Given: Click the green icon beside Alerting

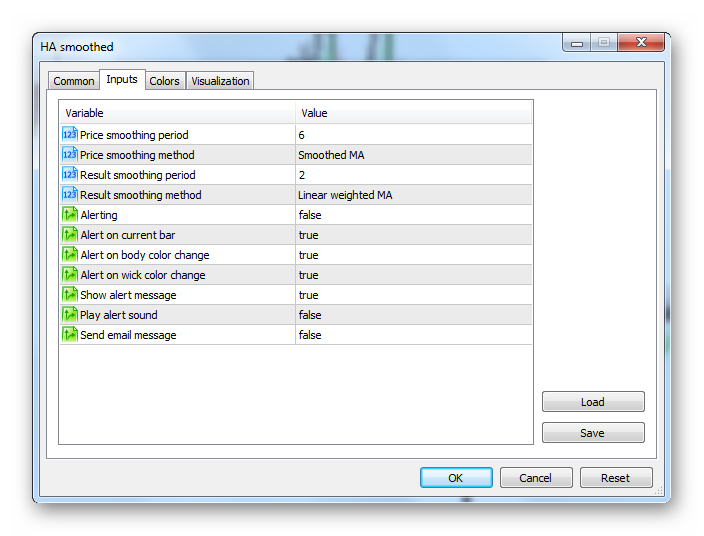Looking at the screenshot, I should [70, 215].
